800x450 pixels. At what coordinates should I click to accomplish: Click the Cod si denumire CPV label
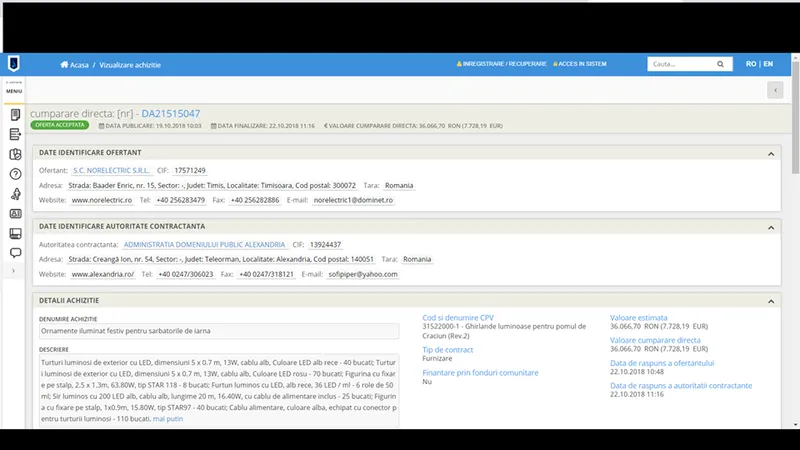point(458,317)
